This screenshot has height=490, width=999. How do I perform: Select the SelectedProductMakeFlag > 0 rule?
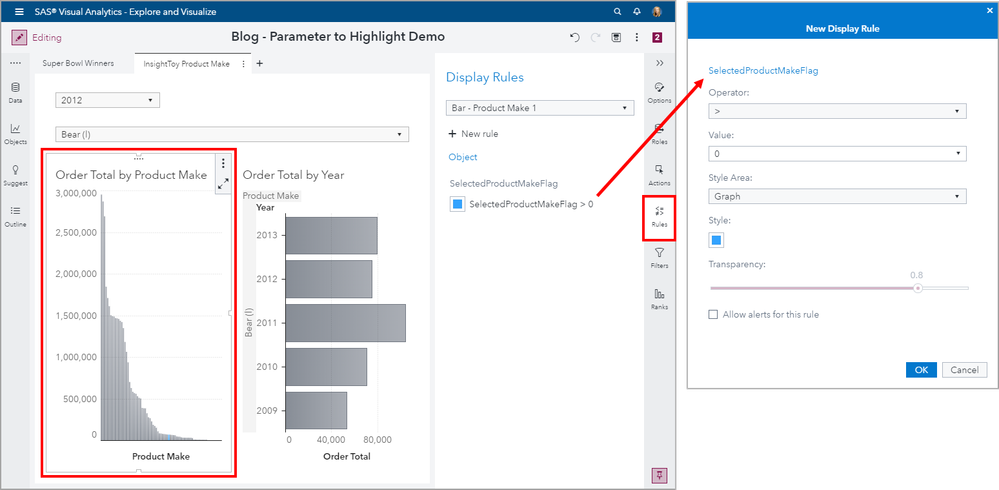pyautogui.click(x=531, y=205)
